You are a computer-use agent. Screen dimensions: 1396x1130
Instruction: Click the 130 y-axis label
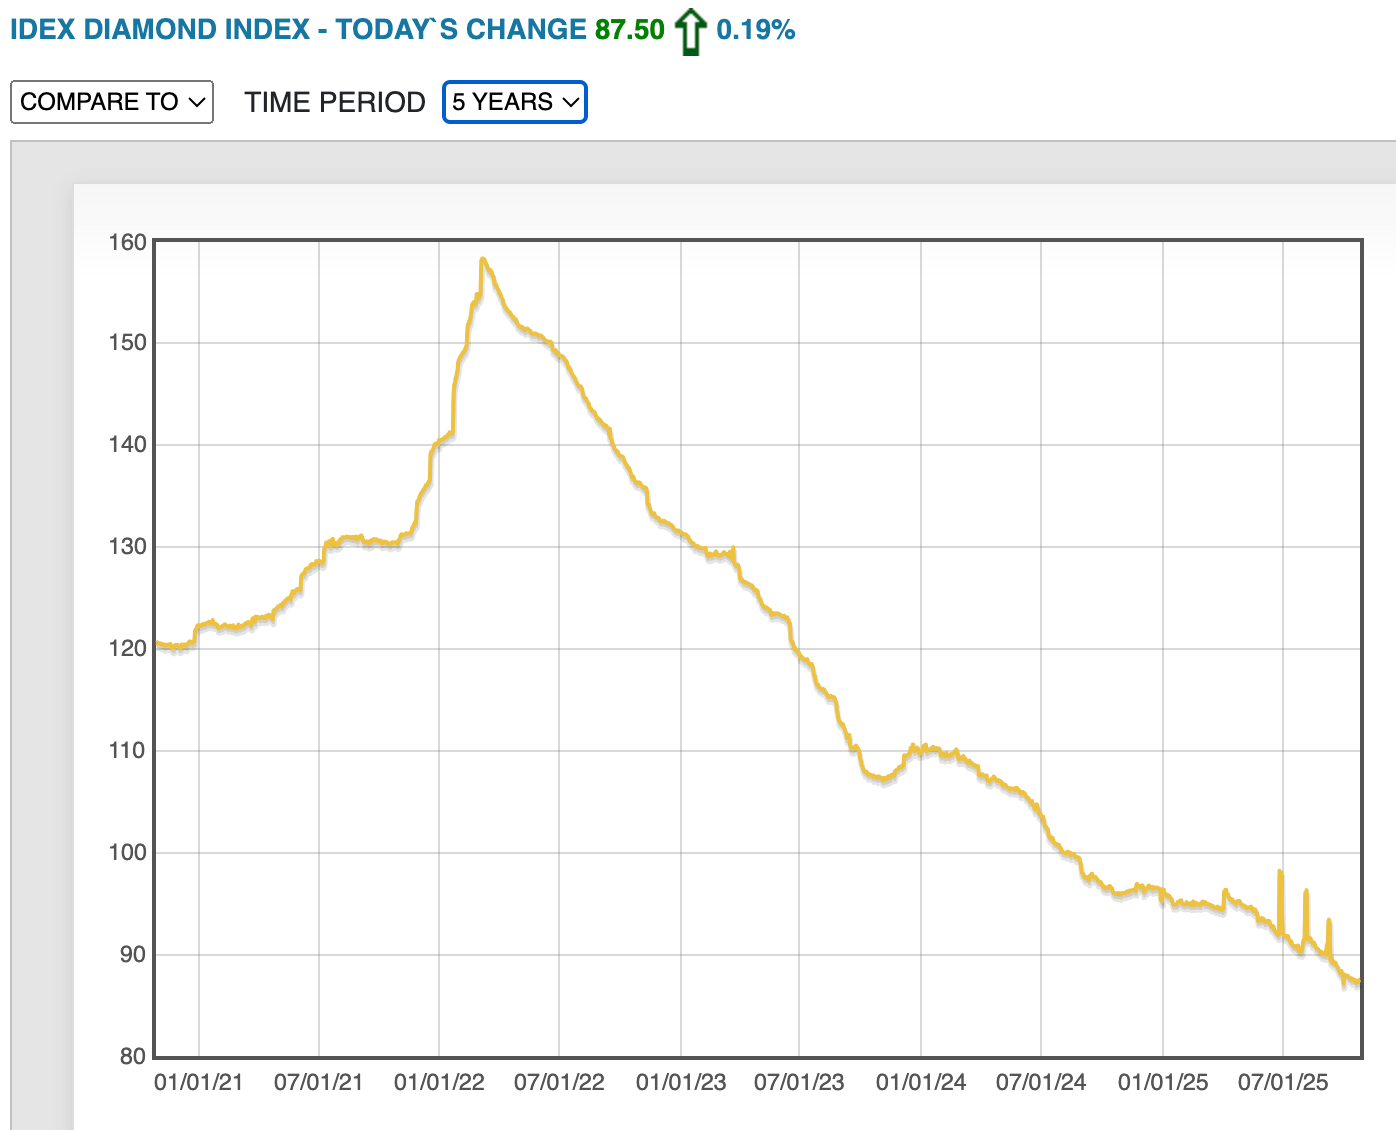[127, 547]
